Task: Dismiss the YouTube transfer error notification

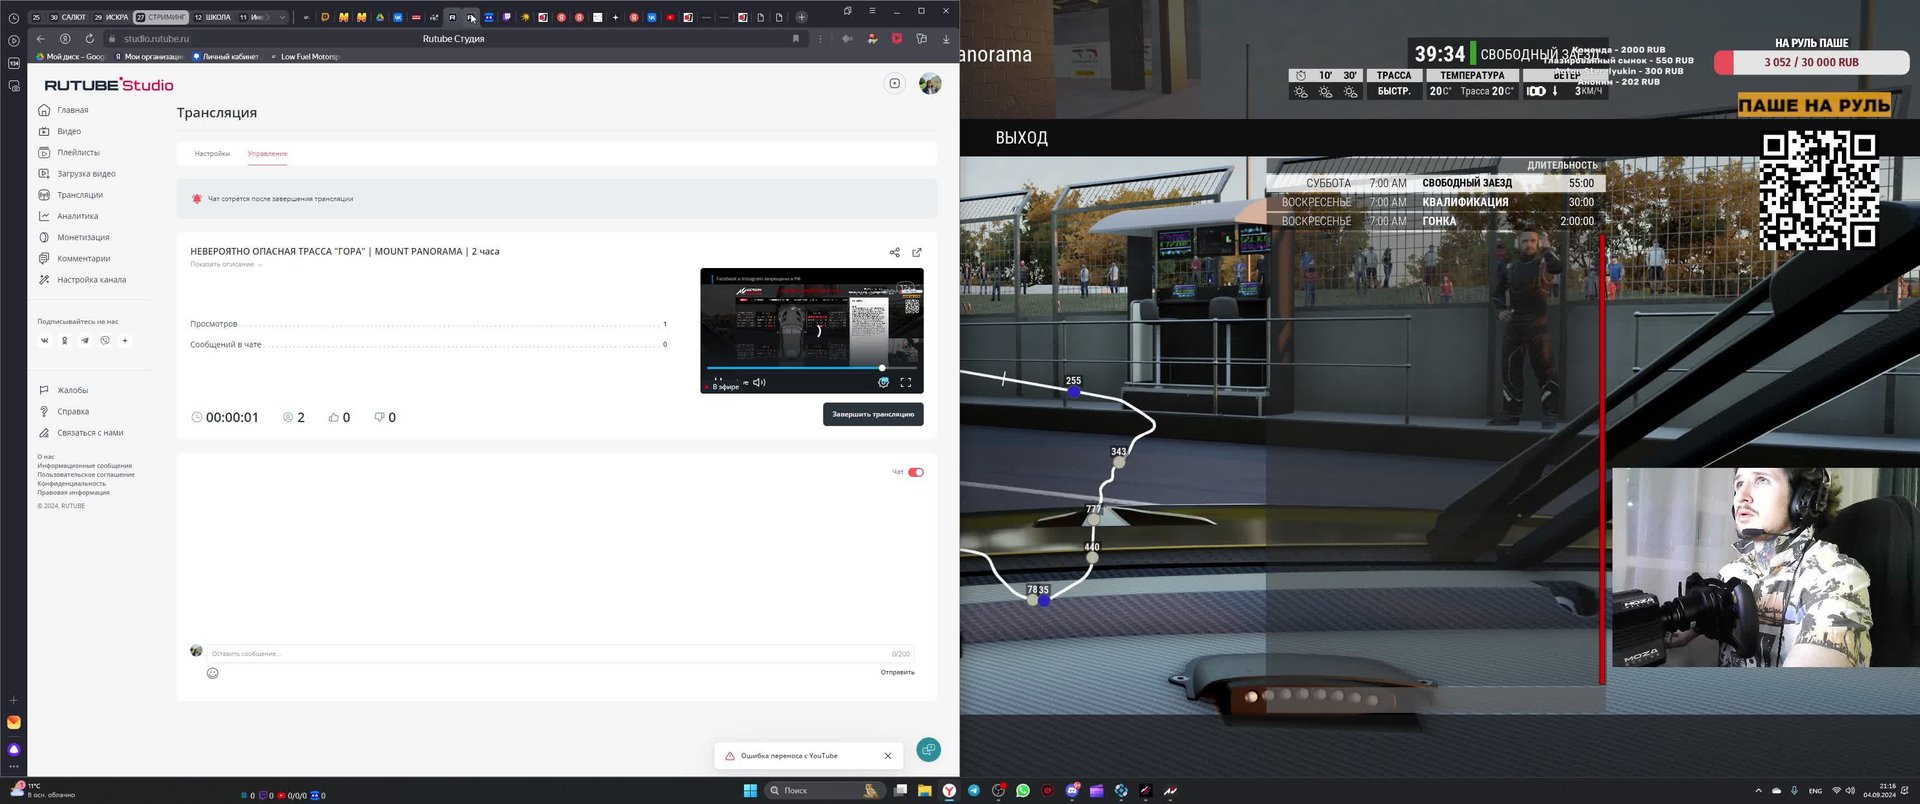Action: click(x=888, y=756)
